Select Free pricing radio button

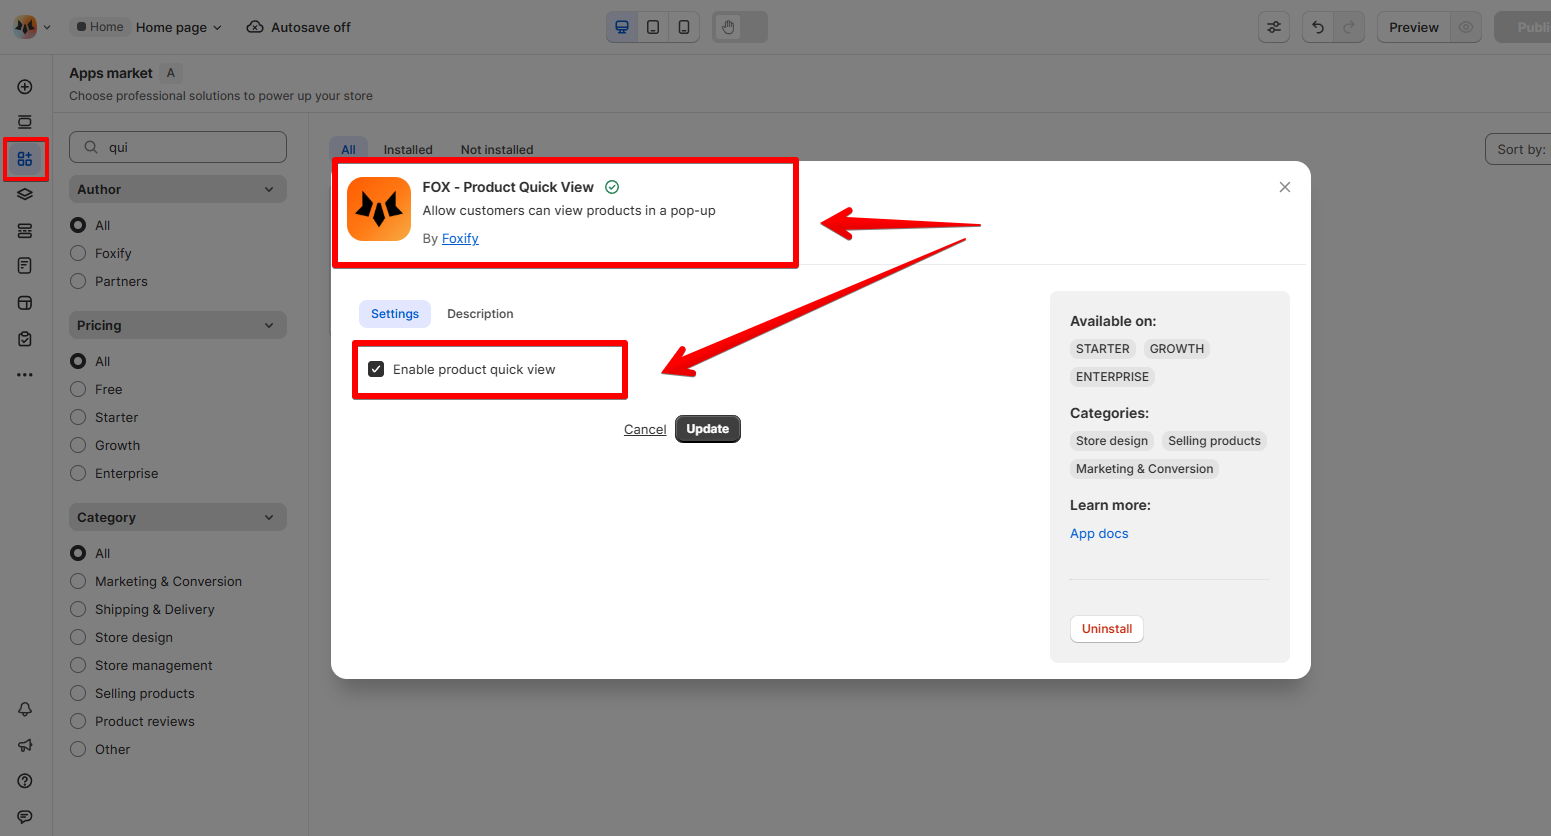coord(78,389)
